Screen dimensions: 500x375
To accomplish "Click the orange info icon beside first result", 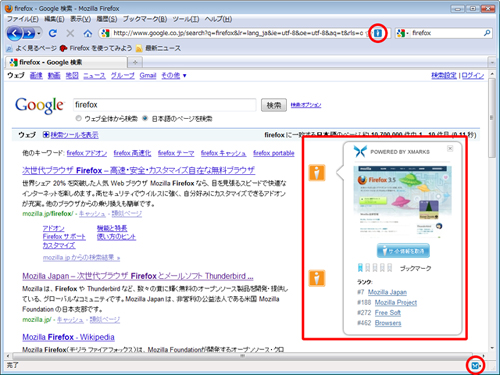I will click(316, 172).
